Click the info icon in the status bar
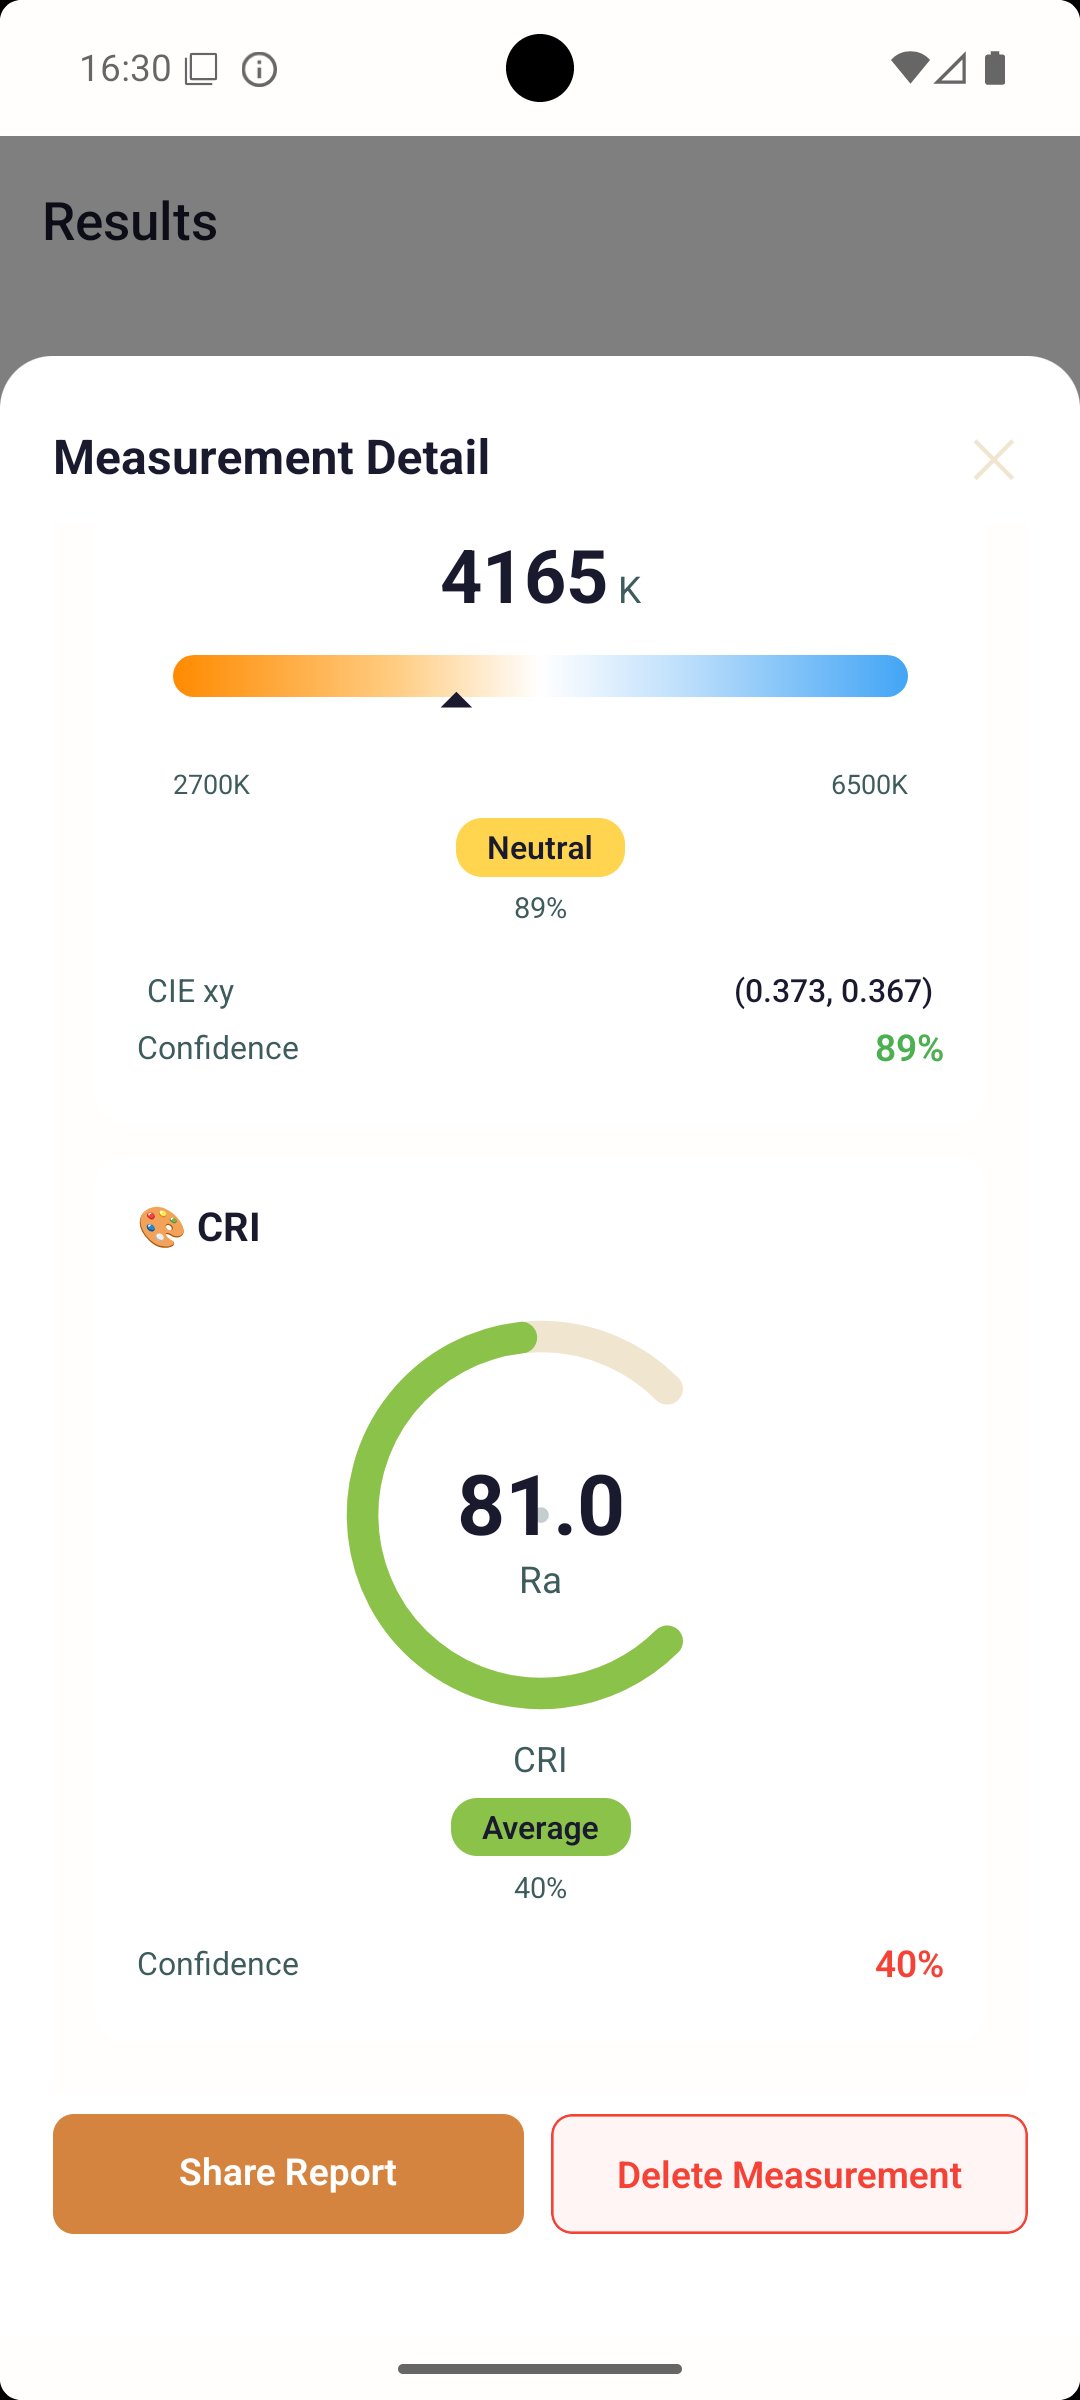This screenshot has width=1080, height=2400. click(x=259, y=69)
